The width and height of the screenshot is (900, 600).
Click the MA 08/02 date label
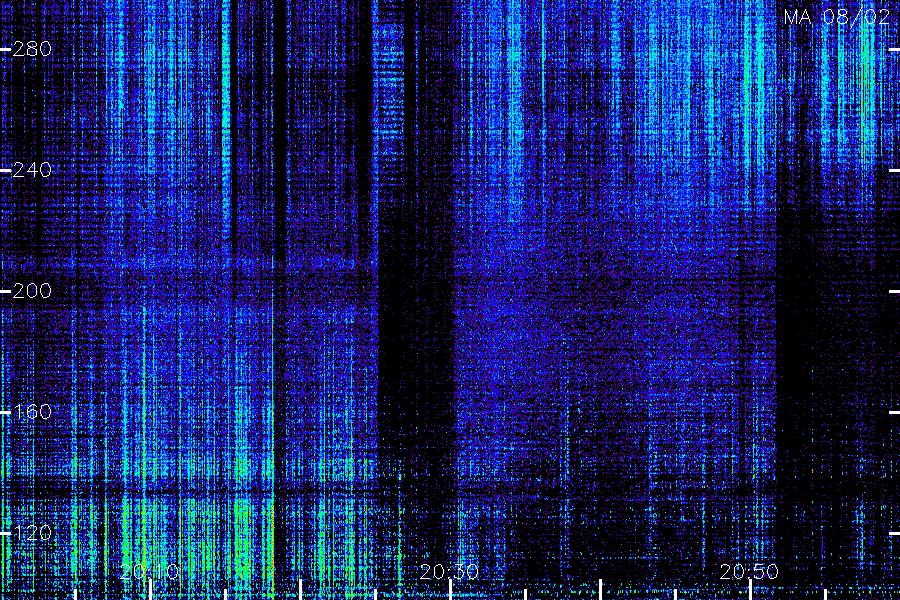[x=837, y=17]
